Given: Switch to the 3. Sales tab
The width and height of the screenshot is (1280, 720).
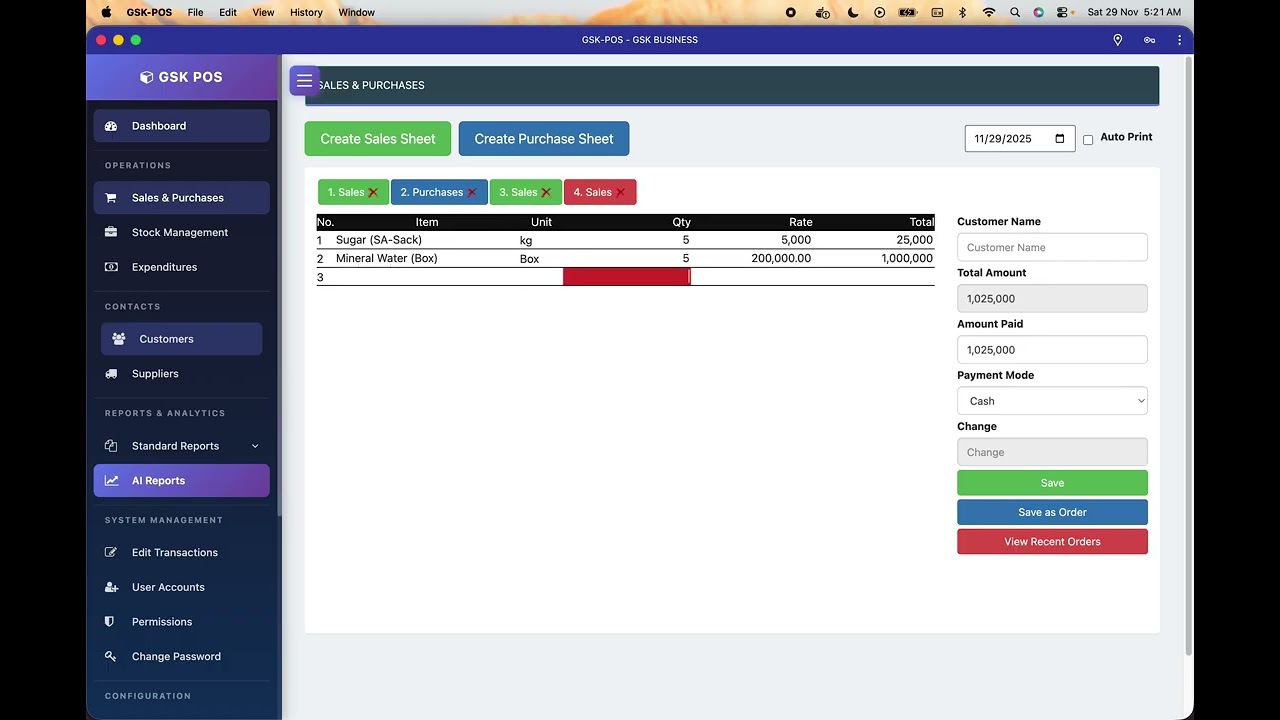Looking at the screenshot, I should point(518,192).
